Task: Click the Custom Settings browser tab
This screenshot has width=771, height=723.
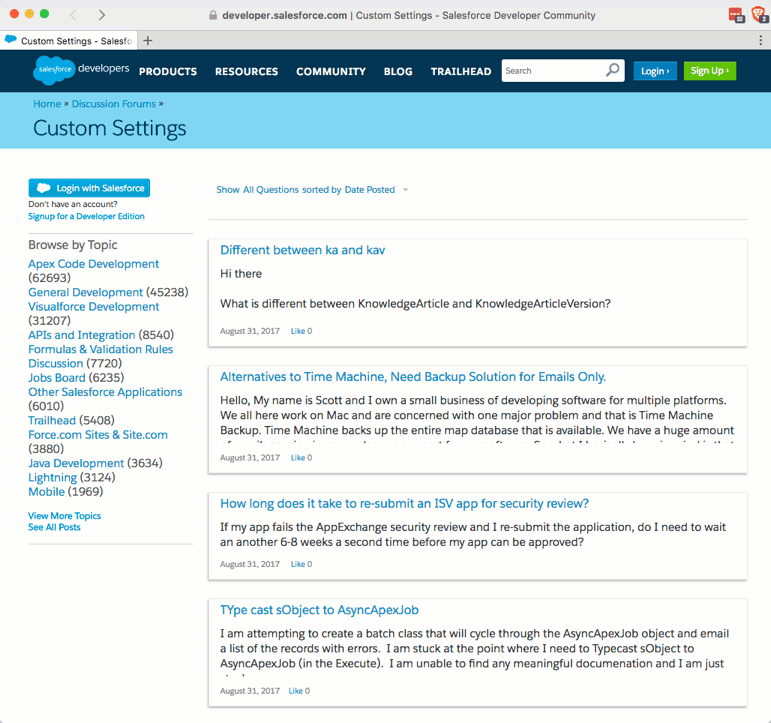Action: (x=69, y=40)
